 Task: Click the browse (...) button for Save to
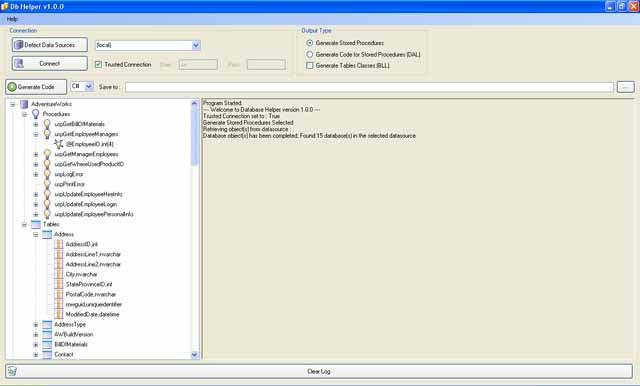click(625, 87)
